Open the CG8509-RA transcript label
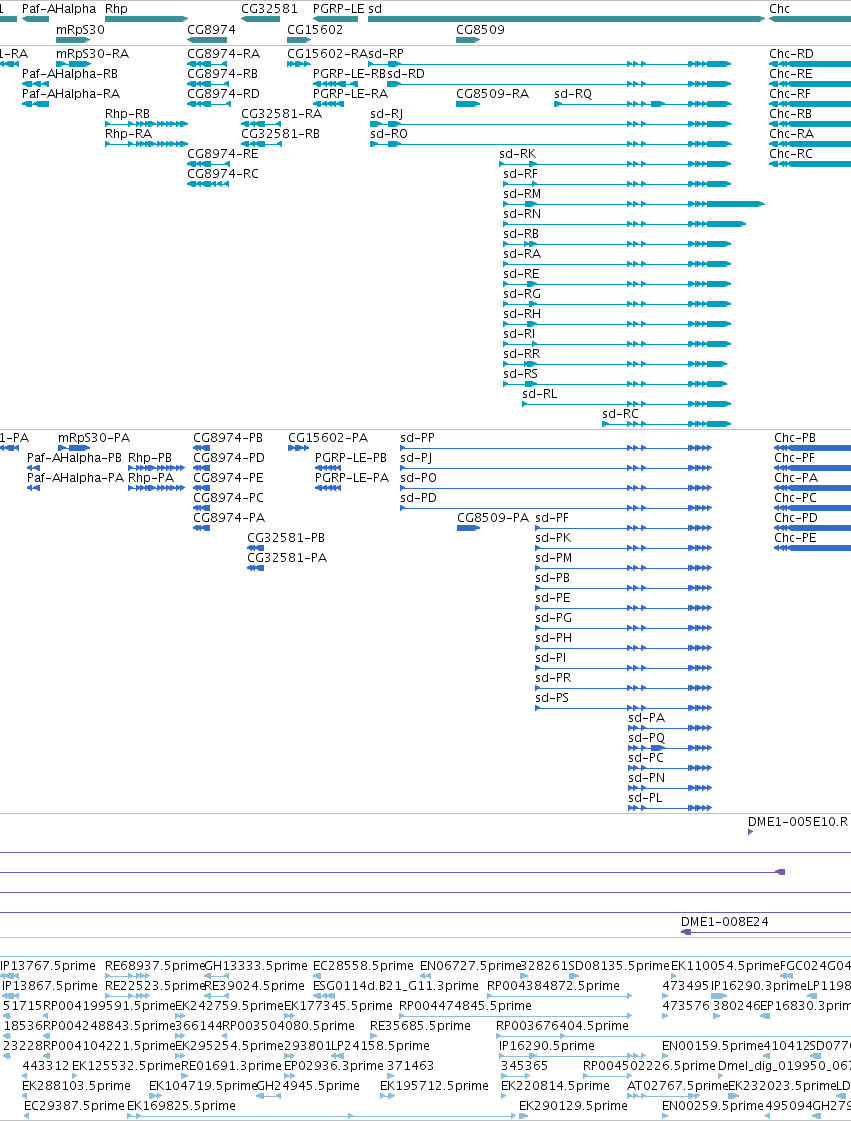 [x=493, y=94]
